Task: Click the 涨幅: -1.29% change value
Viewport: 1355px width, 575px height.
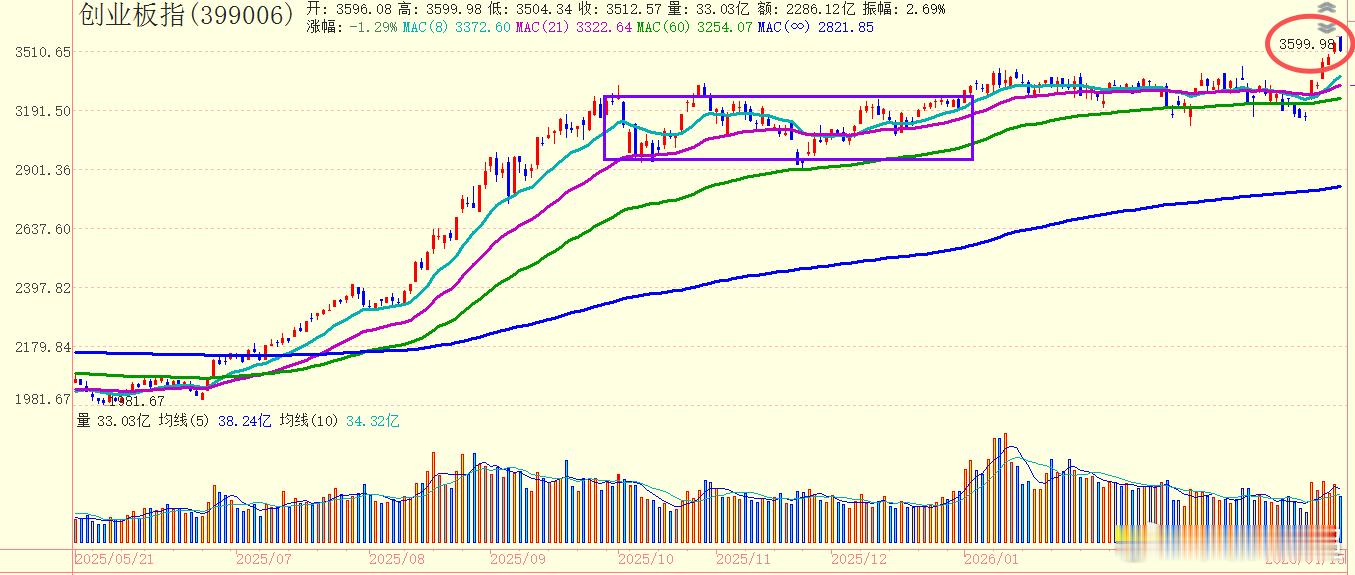Action: point(352,27)
